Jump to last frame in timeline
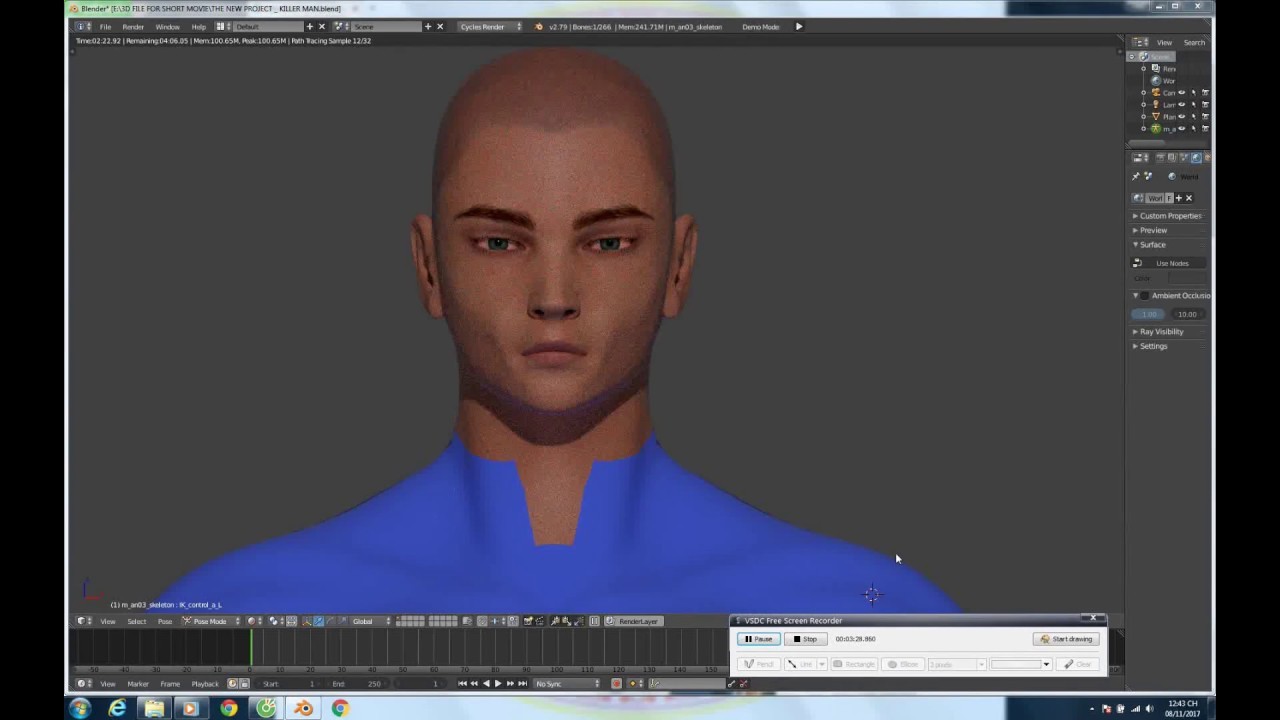Image resolution: width=1280 pixels, height=720 pixels. point(522,684)
